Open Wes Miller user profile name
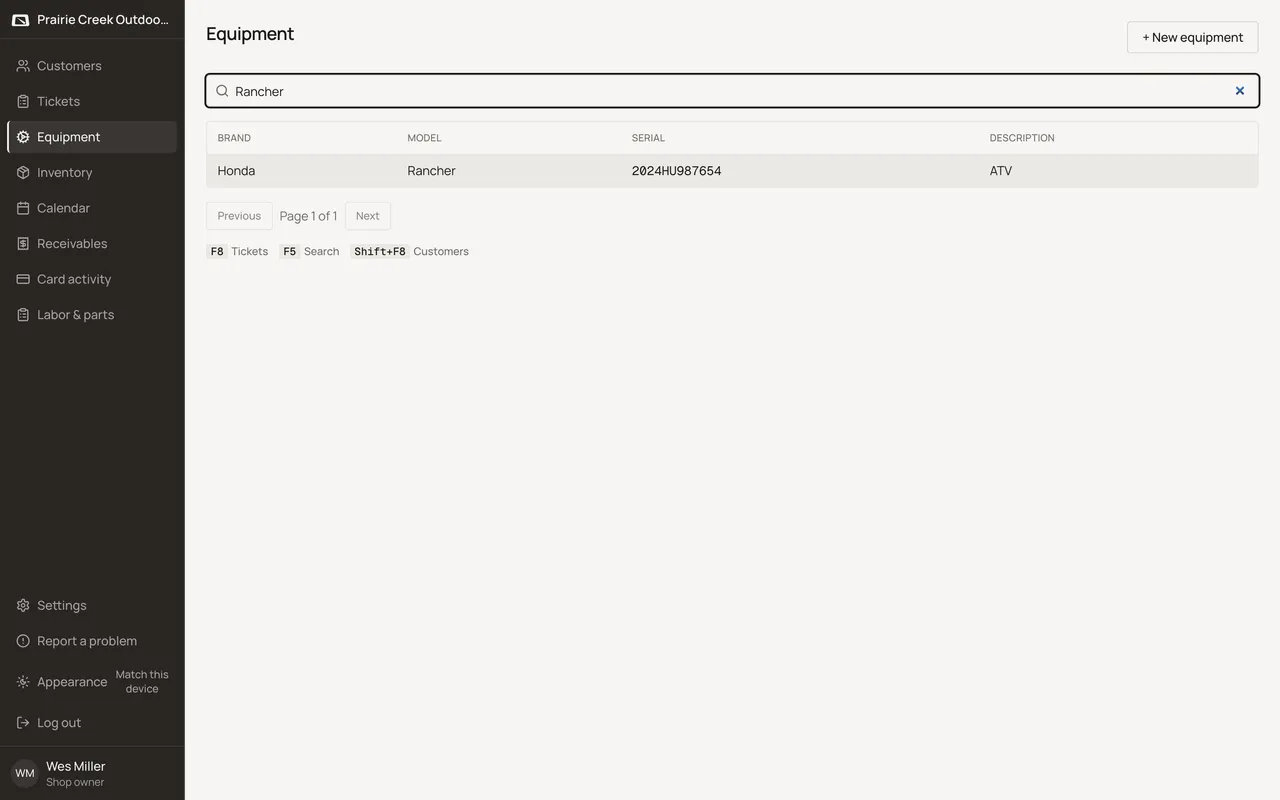The width and height of the screenshot is (1280, 800). pos(75,766)
